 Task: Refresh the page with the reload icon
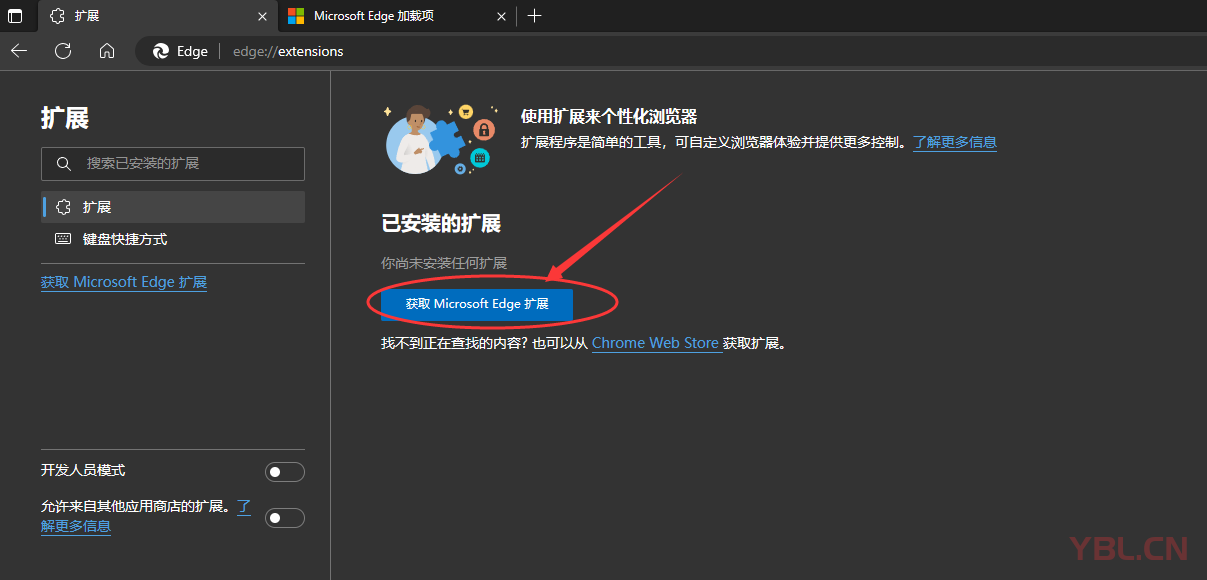[x=63, y=51]
